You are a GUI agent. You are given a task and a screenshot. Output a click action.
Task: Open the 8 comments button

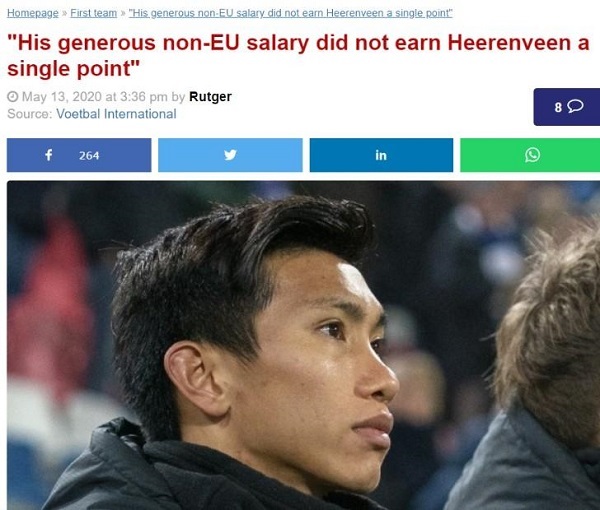click(567, 107)
